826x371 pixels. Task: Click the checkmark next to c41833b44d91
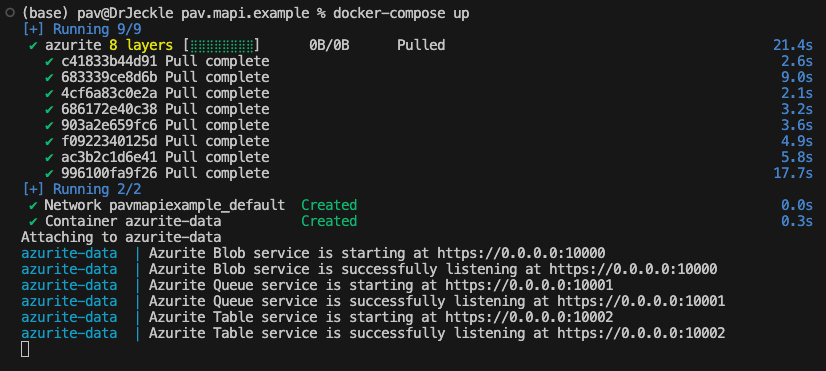(x=50, y=62)
